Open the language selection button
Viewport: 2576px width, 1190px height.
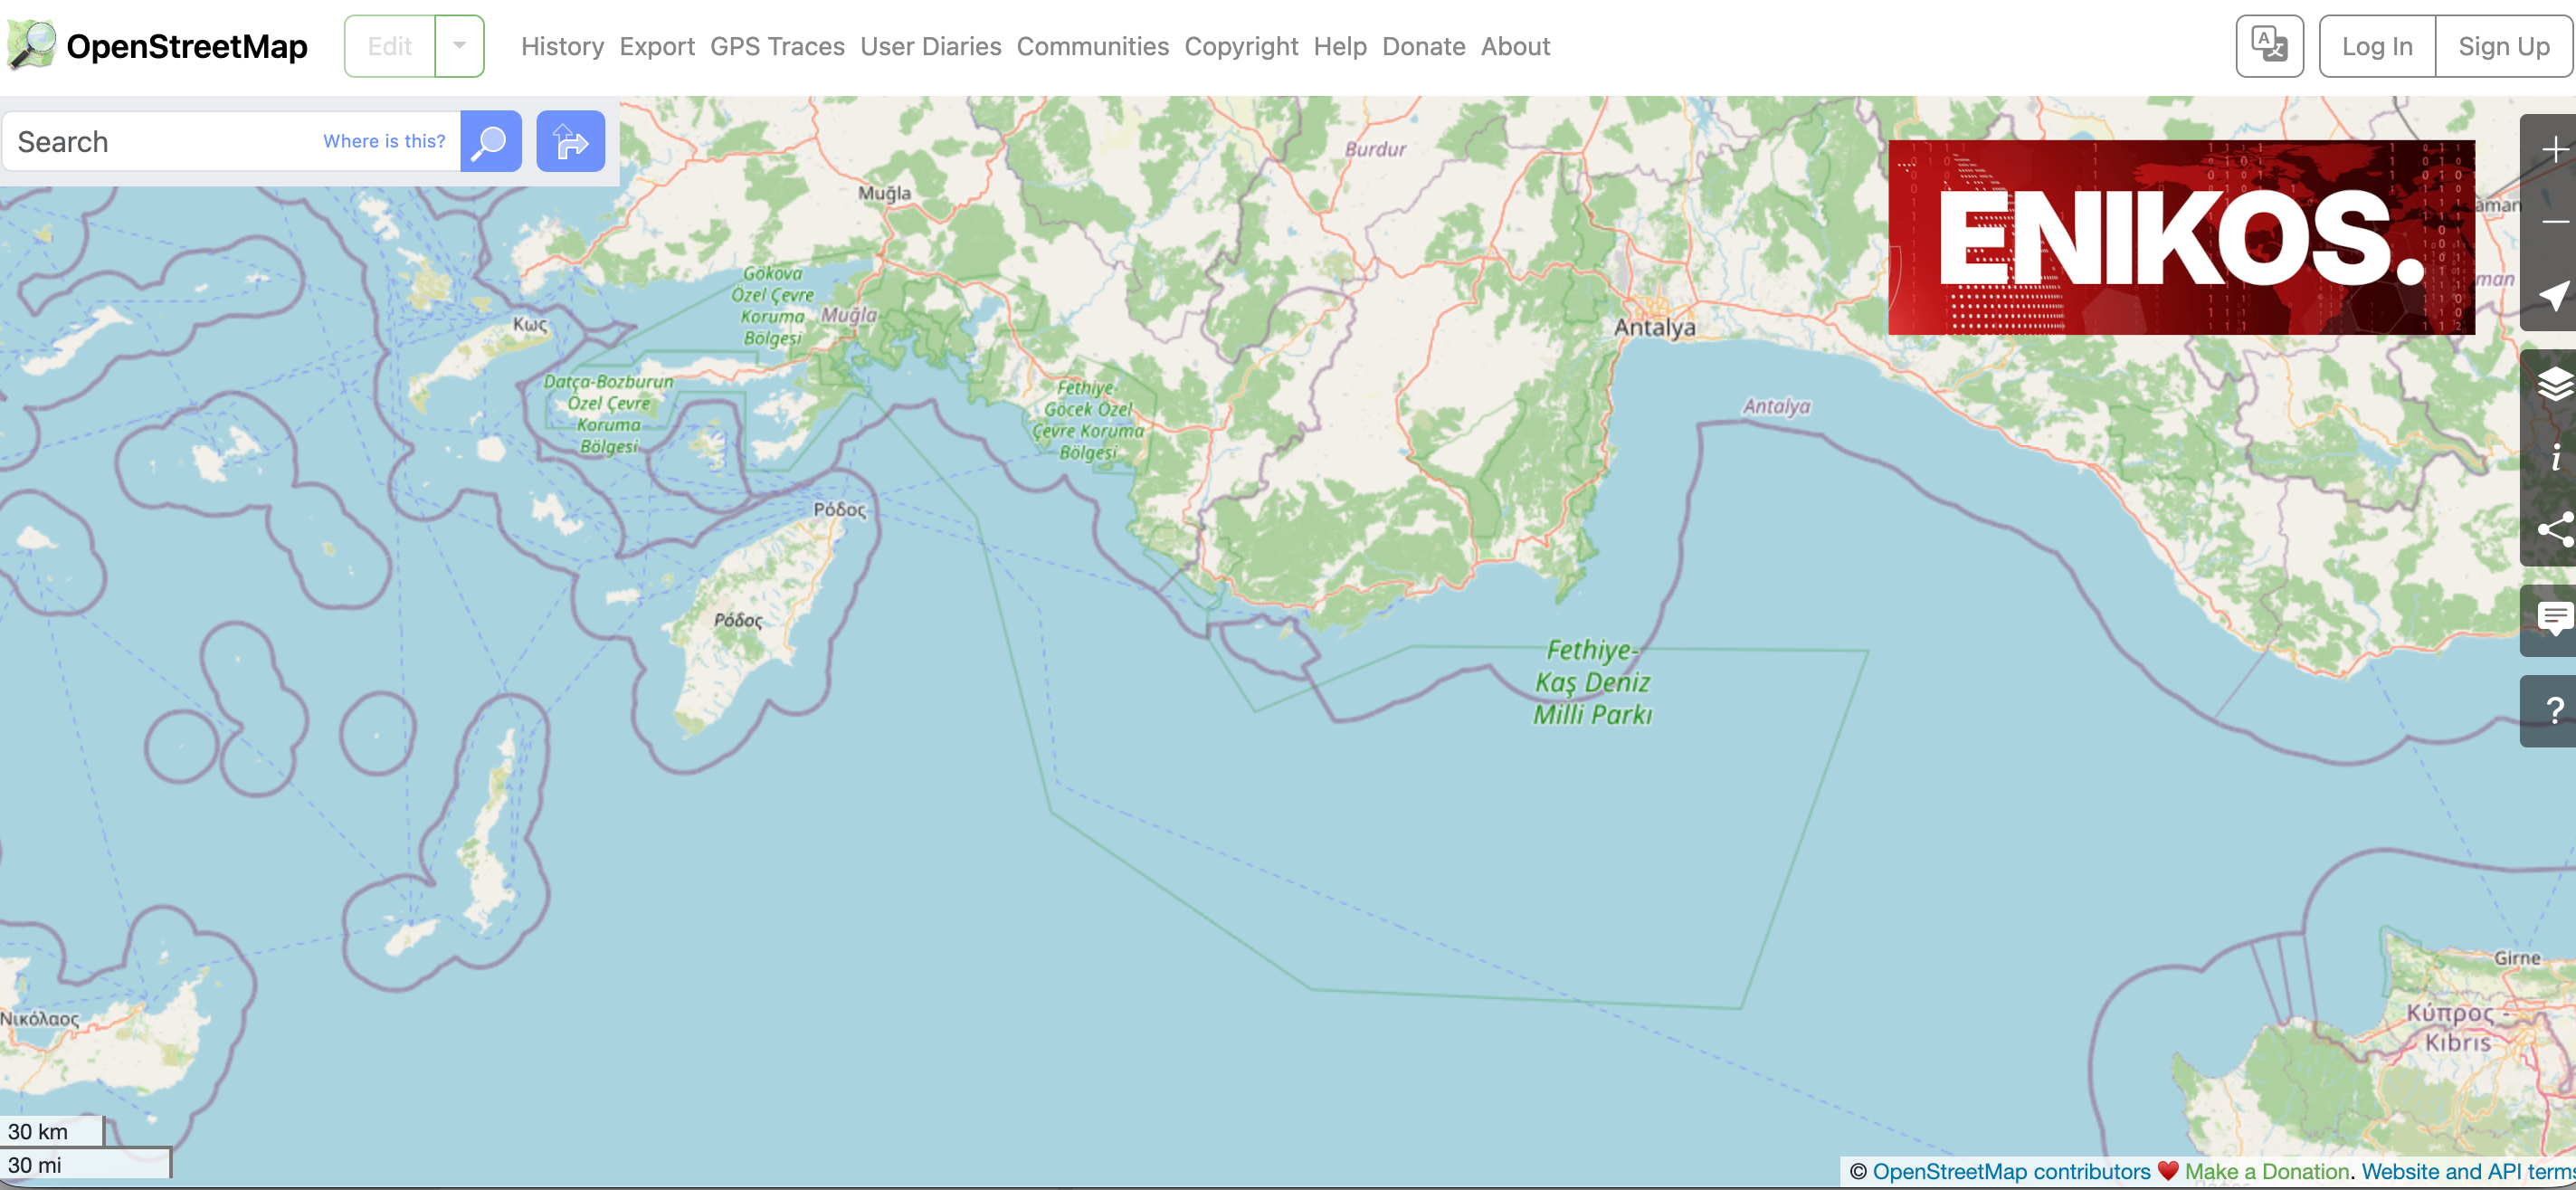2269,46
